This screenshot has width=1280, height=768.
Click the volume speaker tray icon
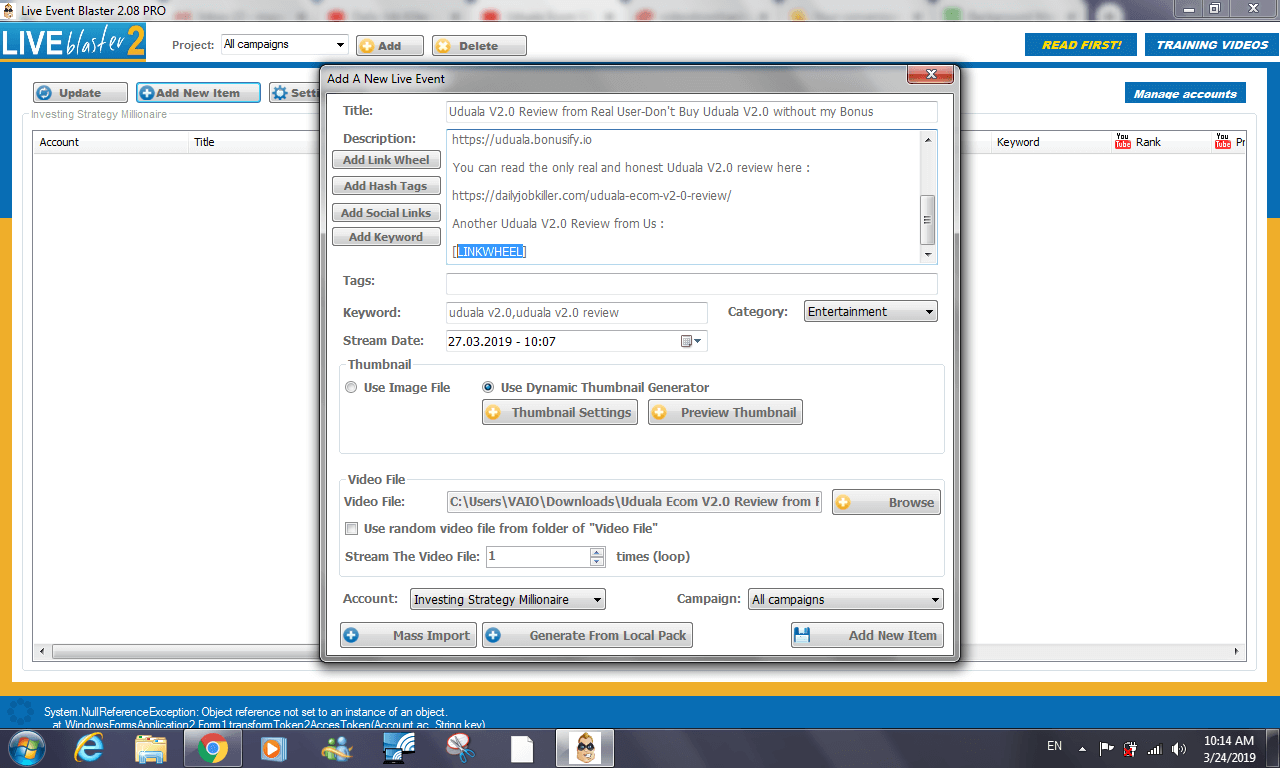pos(1179,748)
